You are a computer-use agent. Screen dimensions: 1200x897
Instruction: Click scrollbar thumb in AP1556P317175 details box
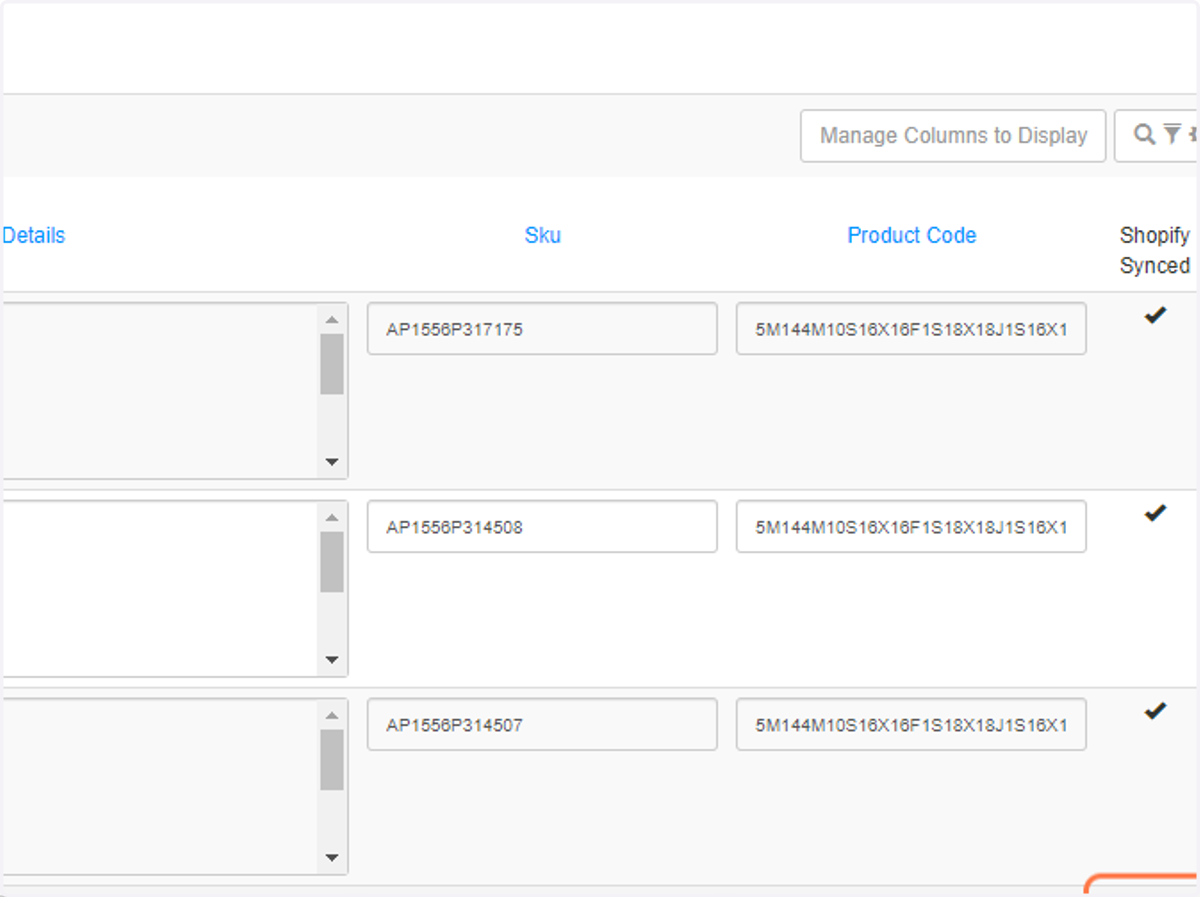[x=332, y=364]
